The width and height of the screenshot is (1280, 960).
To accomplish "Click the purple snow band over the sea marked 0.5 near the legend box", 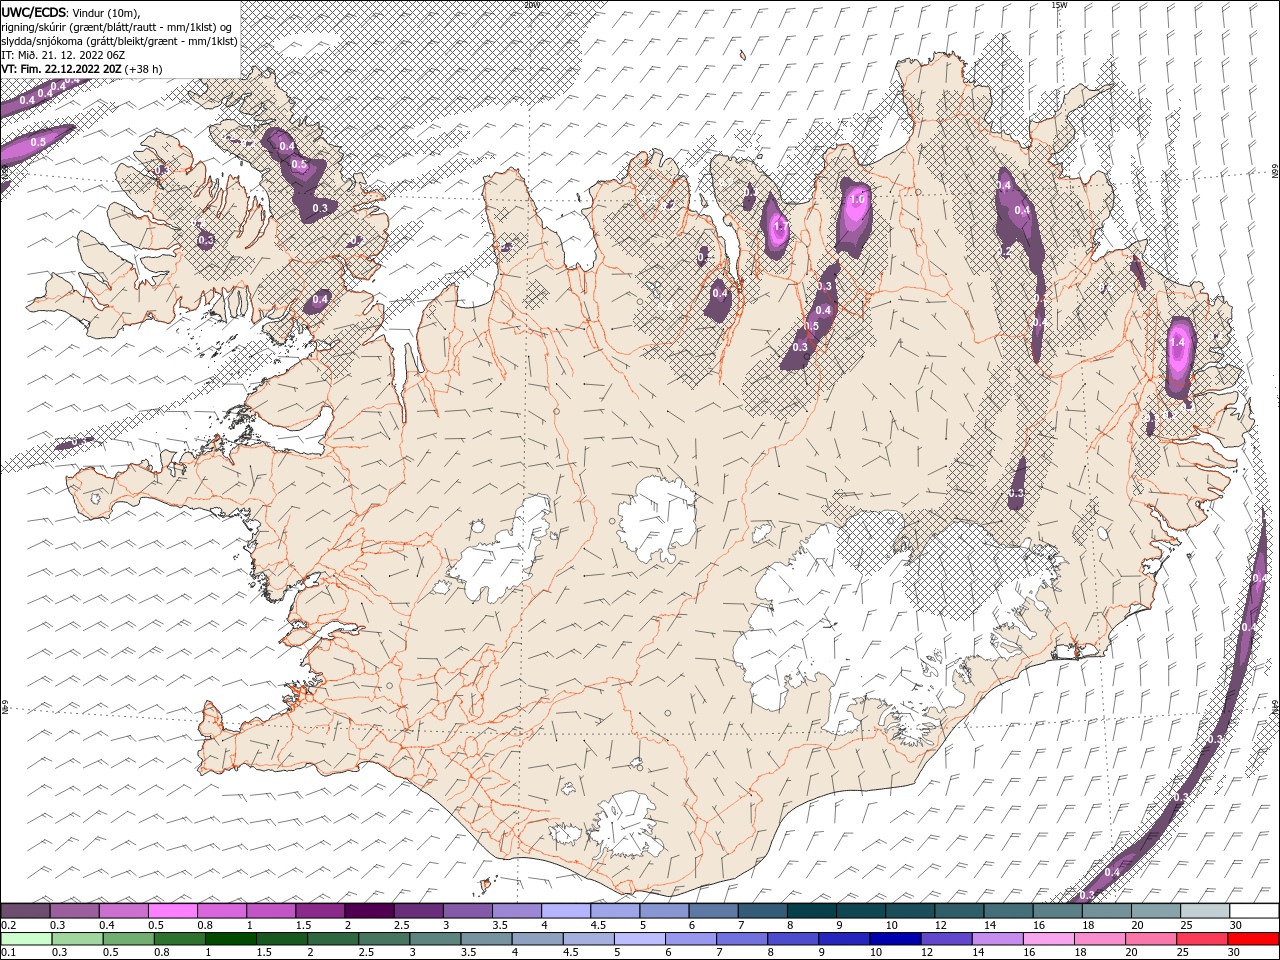I will click(x=36, y=145).
